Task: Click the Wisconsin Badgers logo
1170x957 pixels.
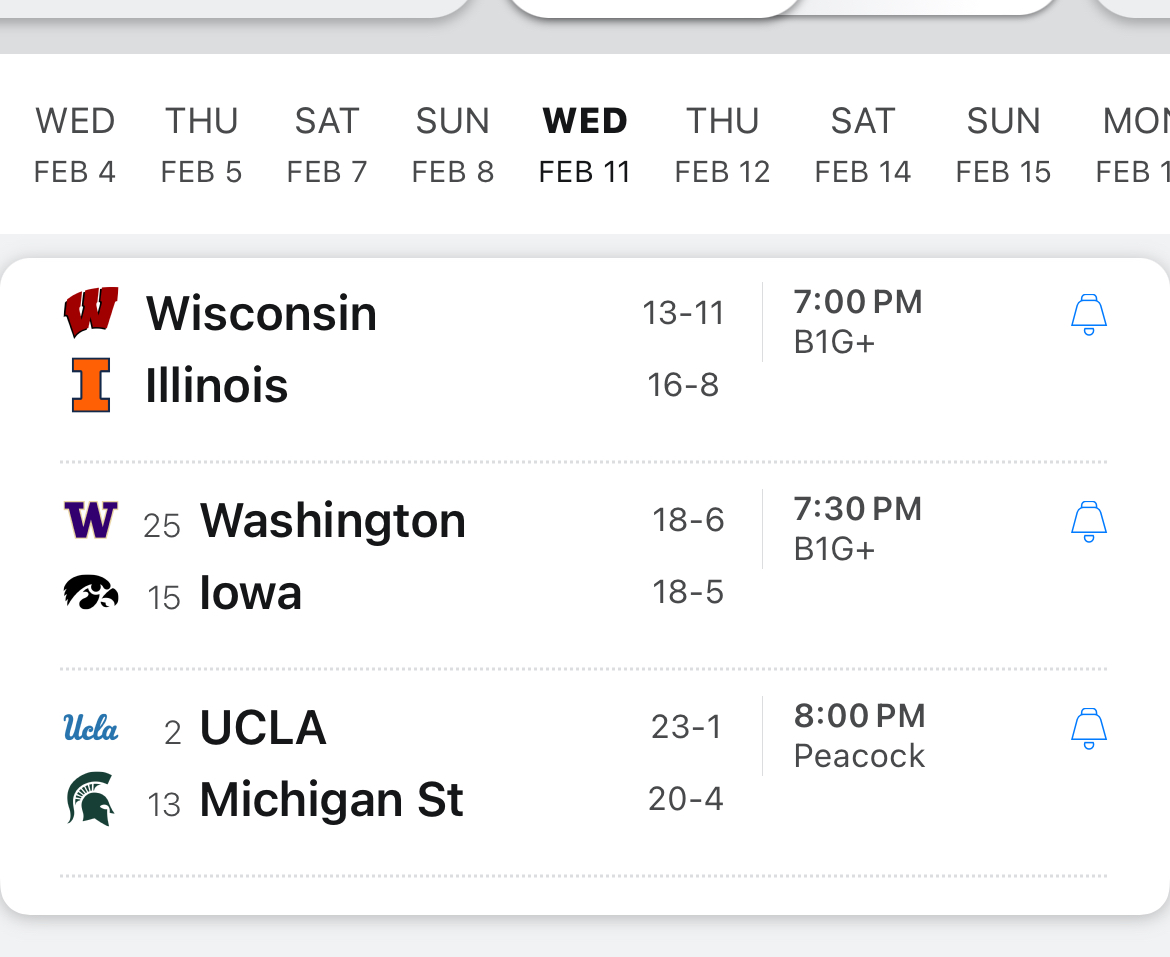Action: click(91, 313)
